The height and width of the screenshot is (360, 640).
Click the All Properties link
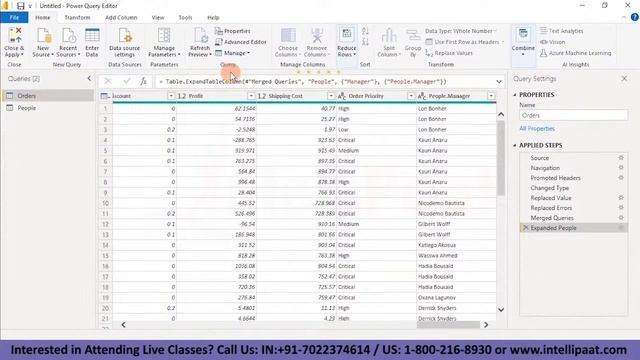pos(537,129)
